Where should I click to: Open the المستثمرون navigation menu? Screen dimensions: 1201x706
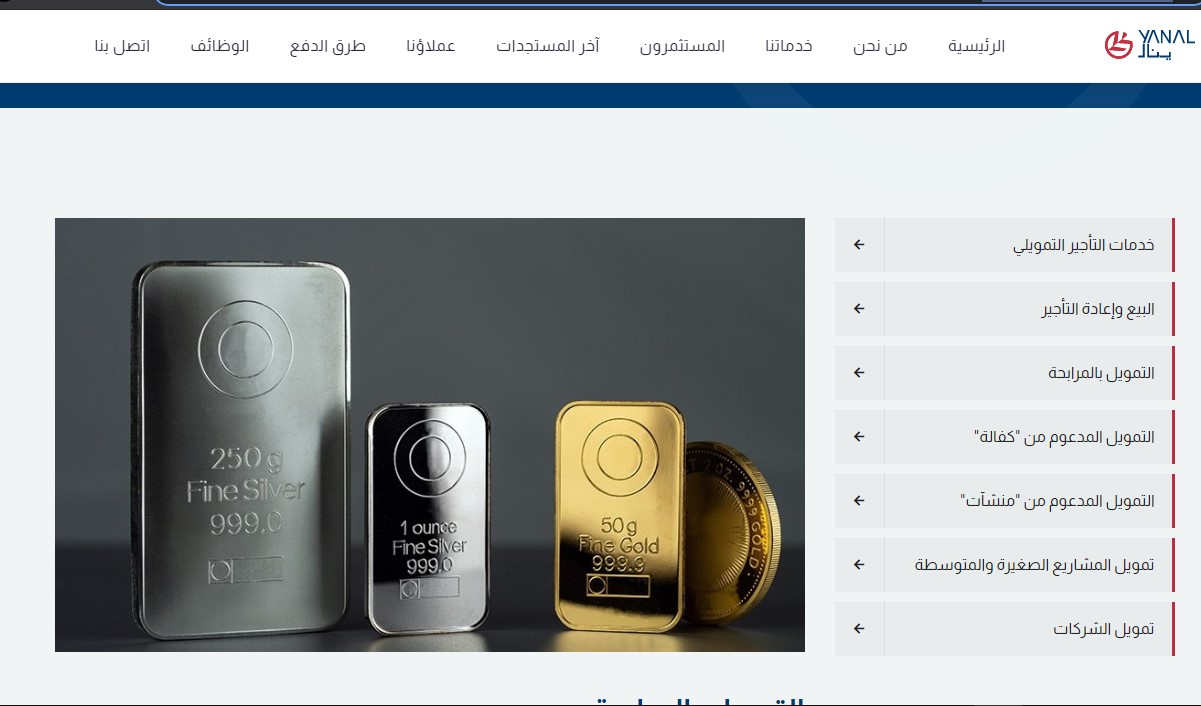(683, 46)
